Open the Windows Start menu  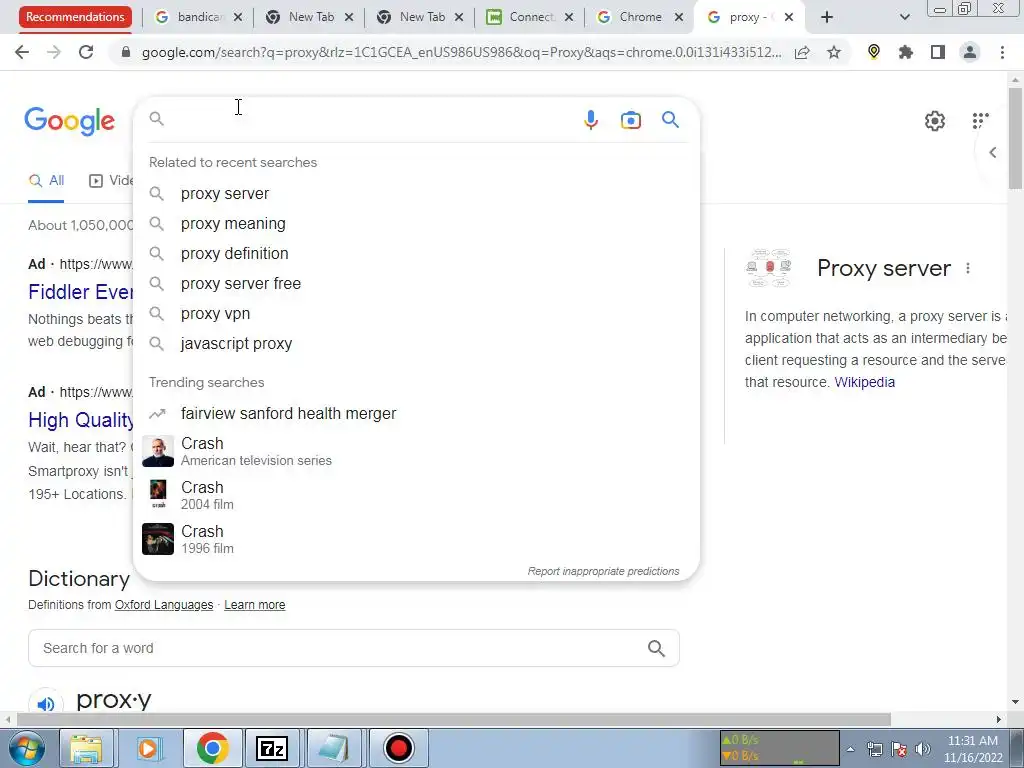[x=26, y=748]
